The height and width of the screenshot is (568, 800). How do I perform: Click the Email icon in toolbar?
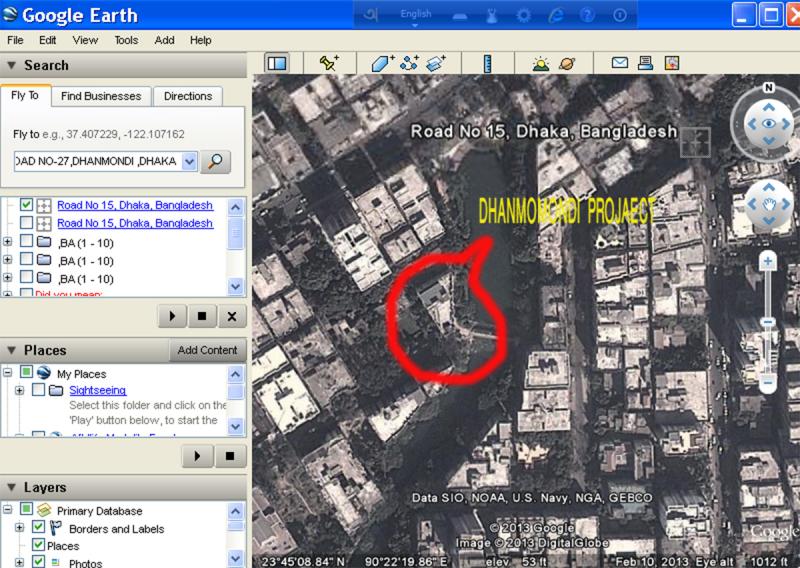pyautogui.click(x=620, y=63)
